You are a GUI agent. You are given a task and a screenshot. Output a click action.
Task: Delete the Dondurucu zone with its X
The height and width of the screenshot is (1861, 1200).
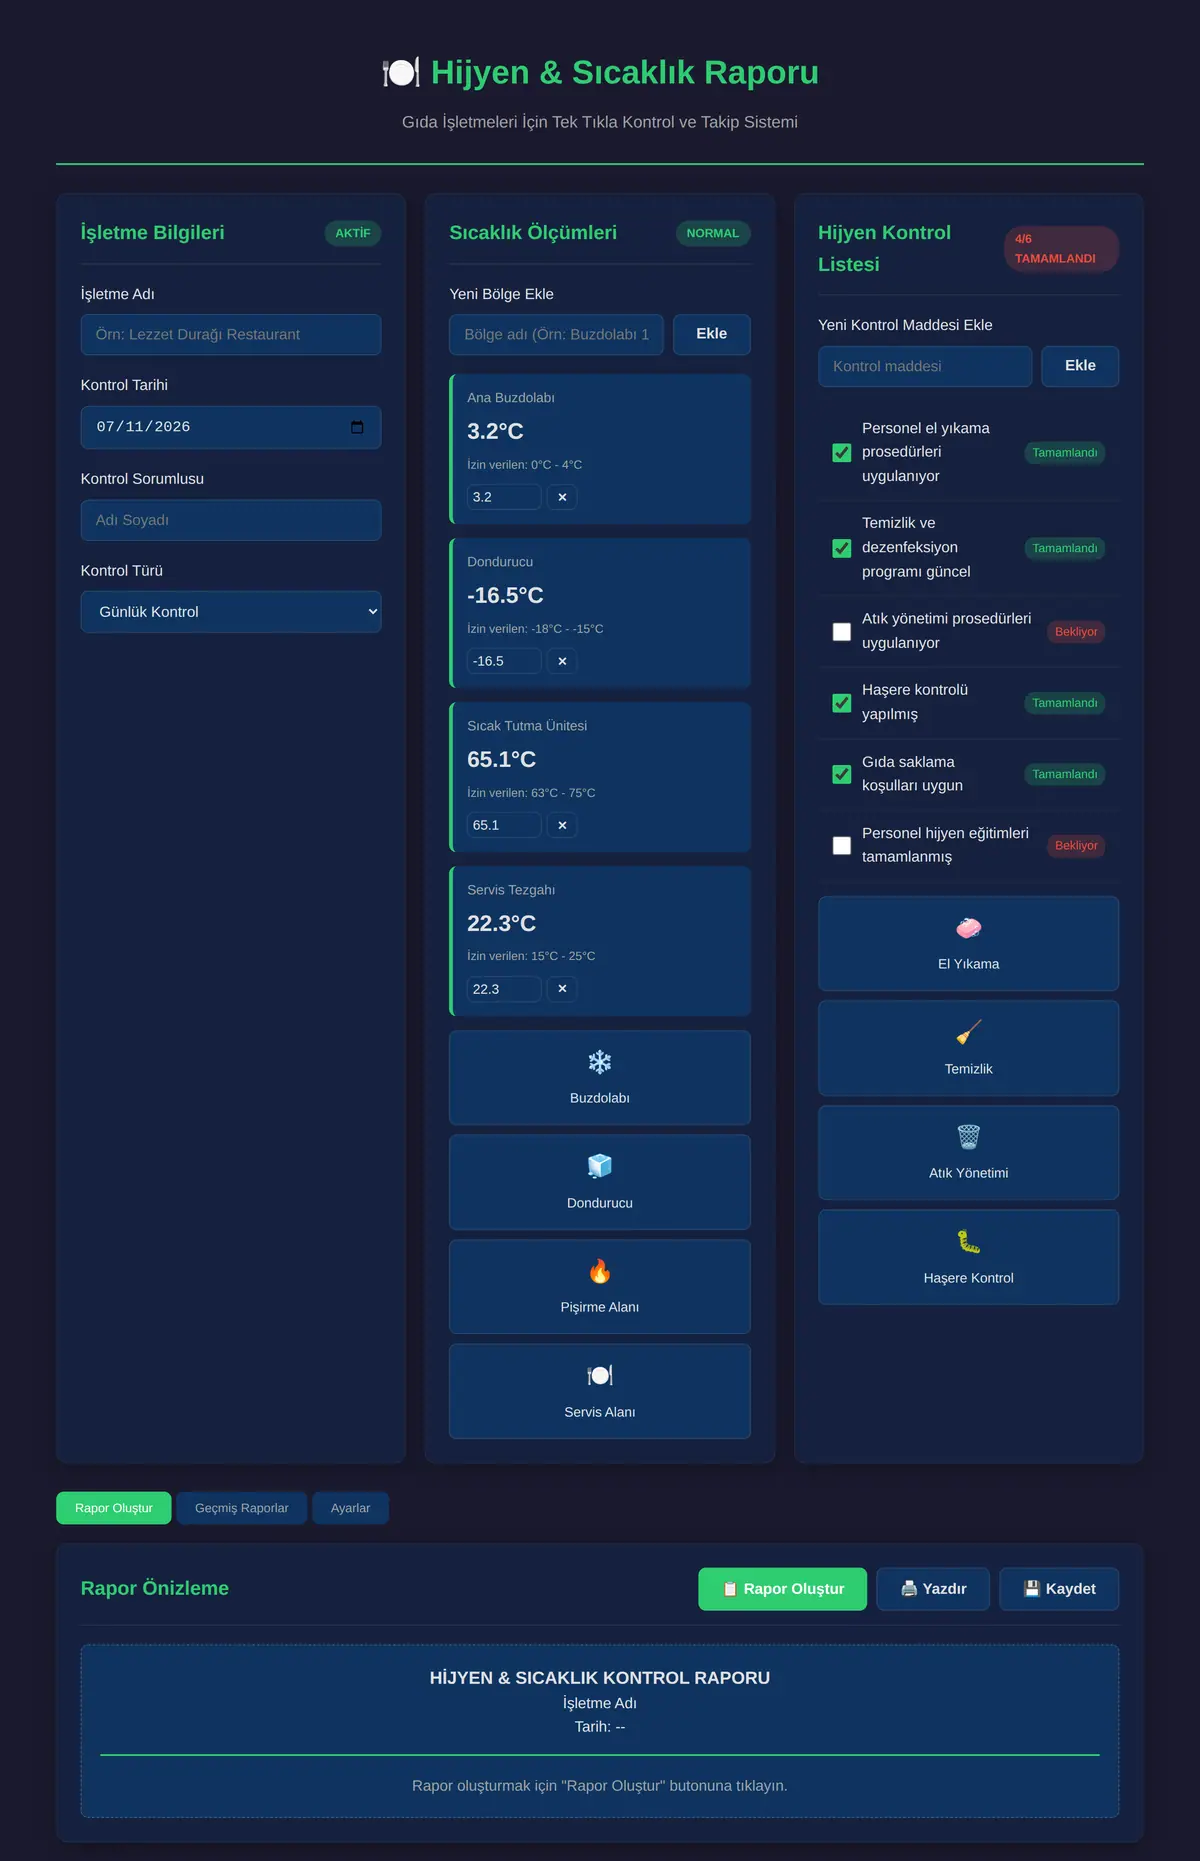tap(562, 661)
